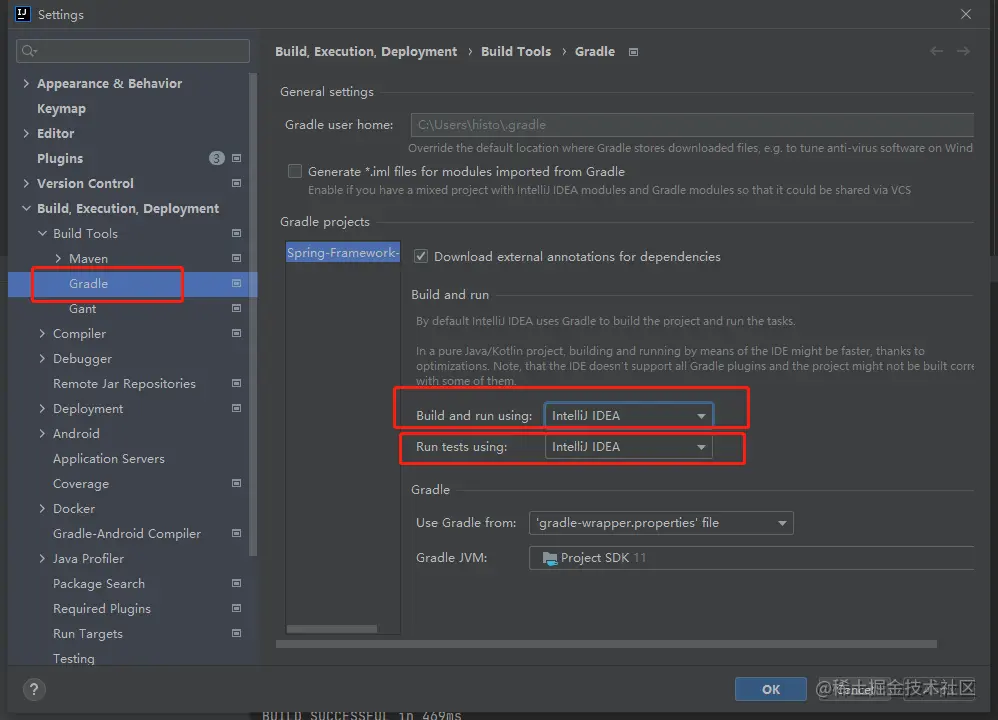The image size is (998, 720).
Task: Expand the Android node
Action: tap(42, 434)
